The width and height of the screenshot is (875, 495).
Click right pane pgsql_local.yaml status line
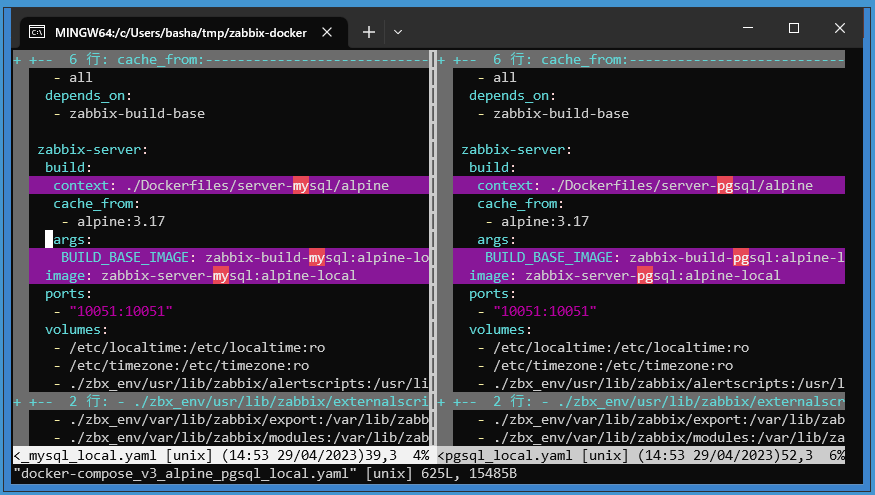point(641,455)
